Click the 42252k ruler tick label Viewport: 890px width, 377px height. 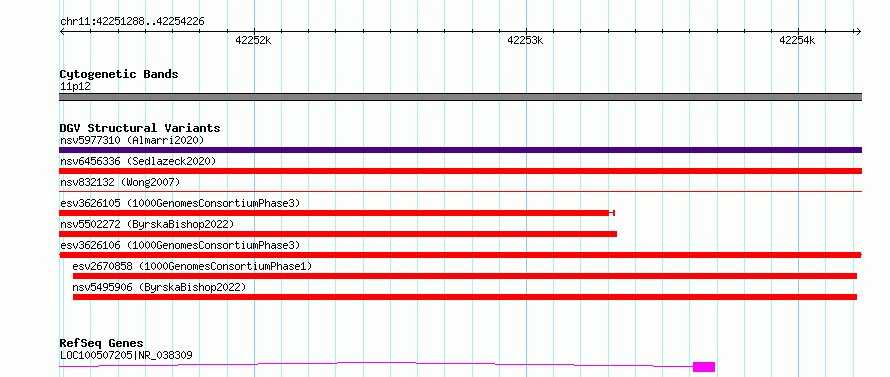tap(253, 40)
